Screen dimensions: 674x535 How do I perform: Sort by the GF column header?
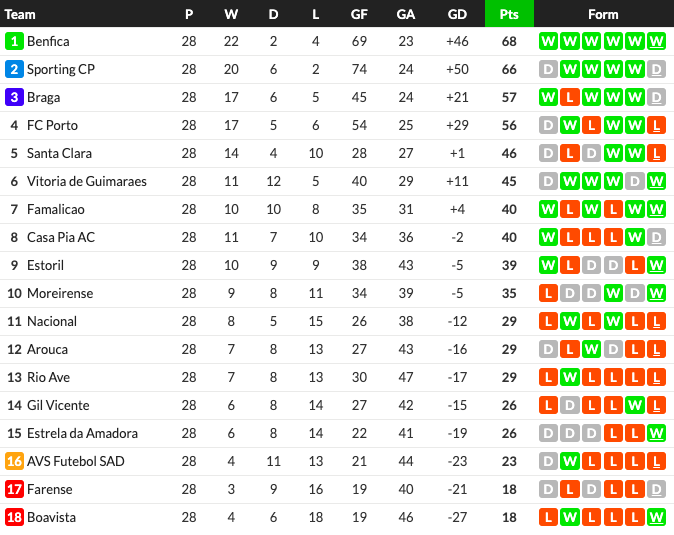359,14
